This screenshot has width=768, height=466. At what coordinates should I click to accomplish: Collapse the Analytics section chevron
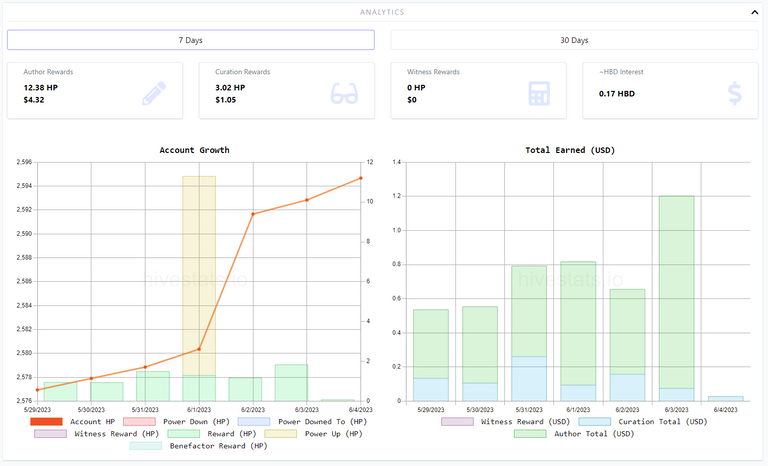click(754, 12)
